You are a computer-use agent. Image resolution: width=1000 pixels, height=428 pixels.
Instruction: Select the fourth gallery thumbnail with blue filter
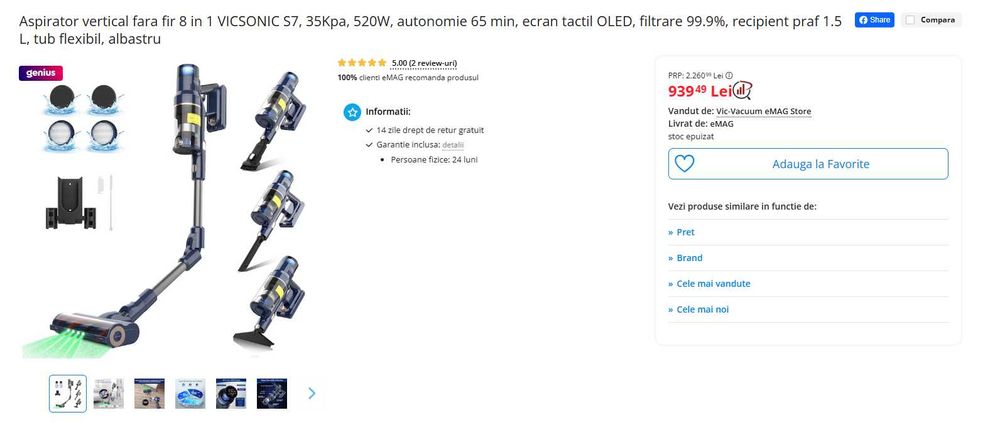tap(190, 393)
